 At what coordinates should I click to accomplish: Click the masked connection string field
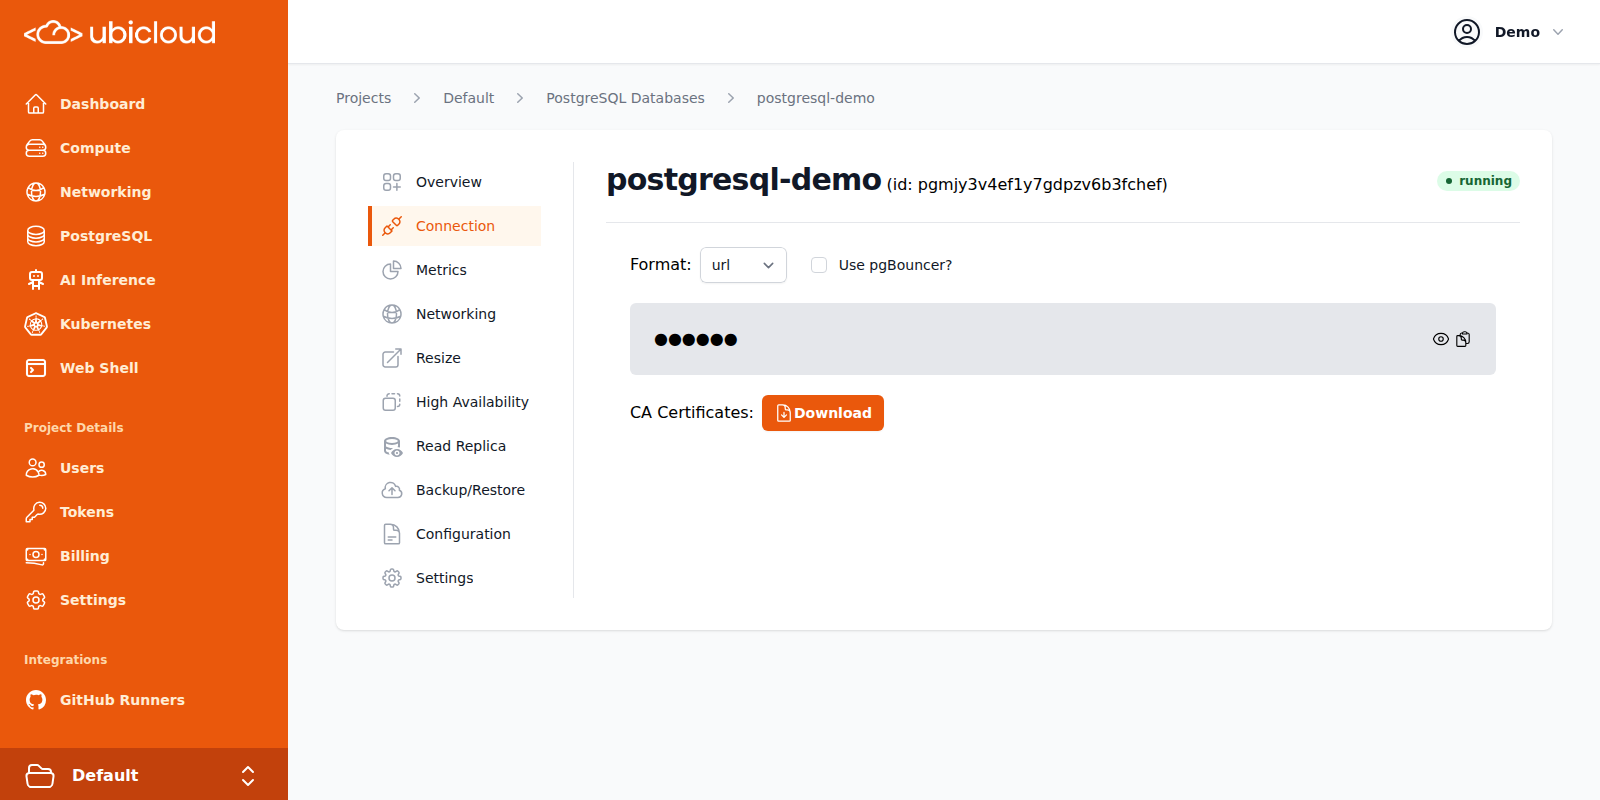tap(1063, 339)
